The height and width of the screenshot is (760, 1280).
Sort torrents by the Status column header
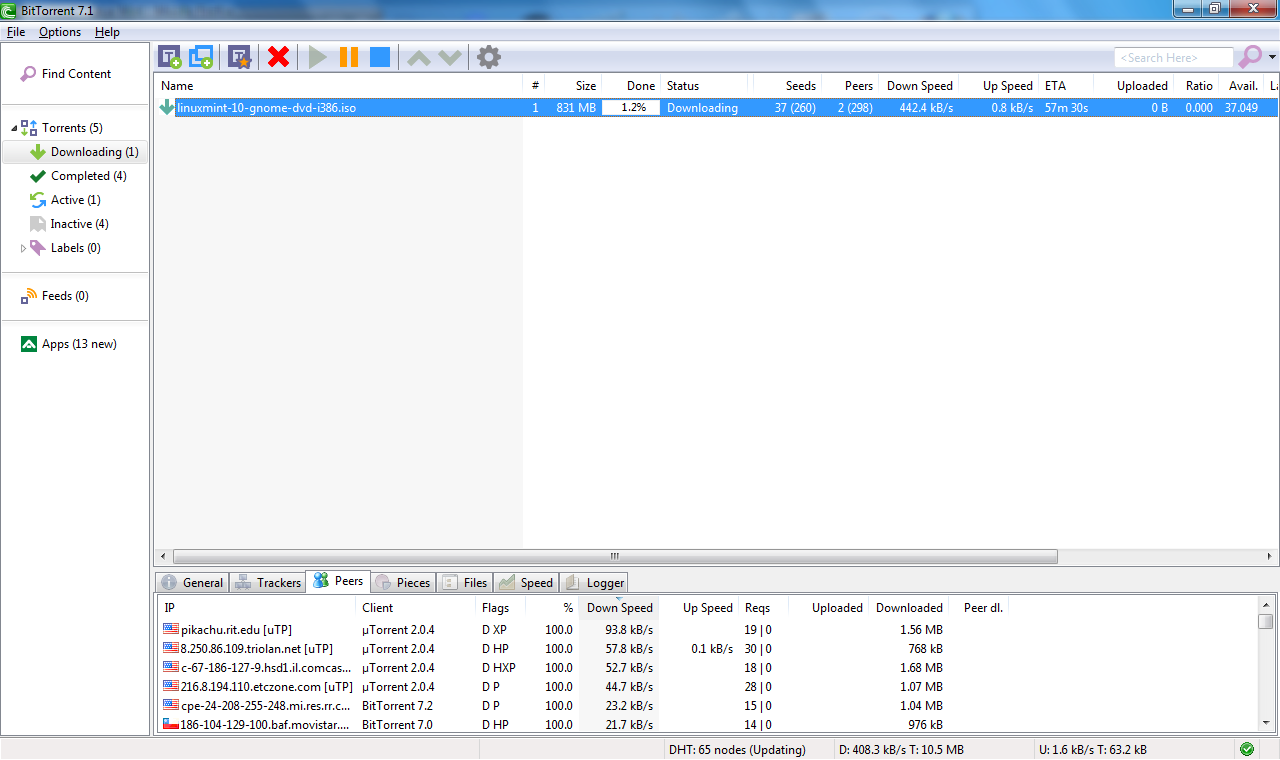tap(707, 86)
